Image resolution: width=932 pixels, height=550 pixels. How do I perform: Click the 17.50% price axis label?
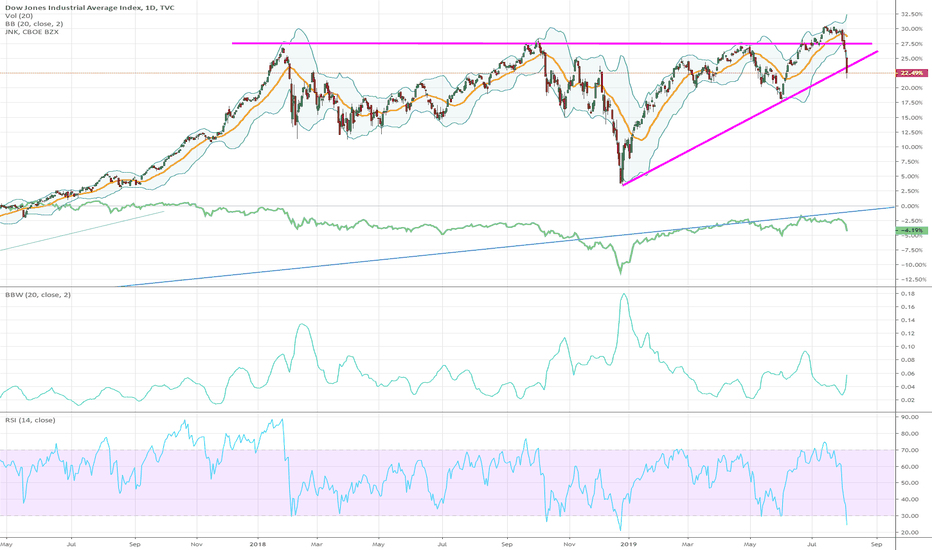(x=912, y=102)
